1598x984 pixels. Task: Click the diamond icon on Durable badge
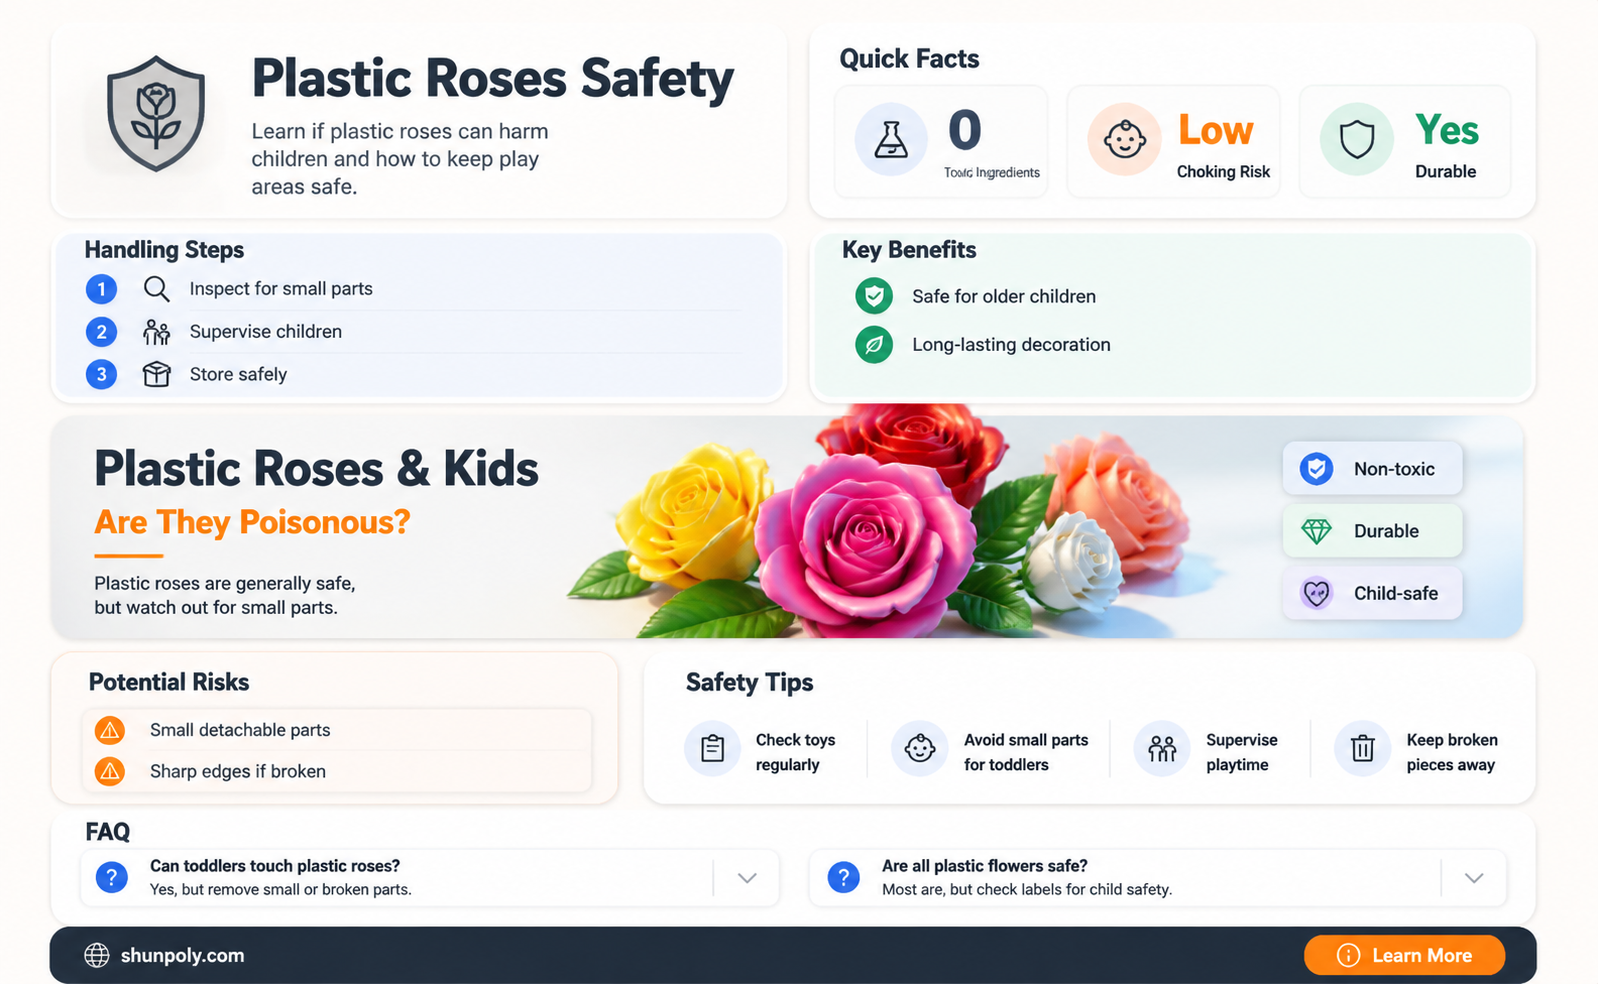coord(1316,531)
